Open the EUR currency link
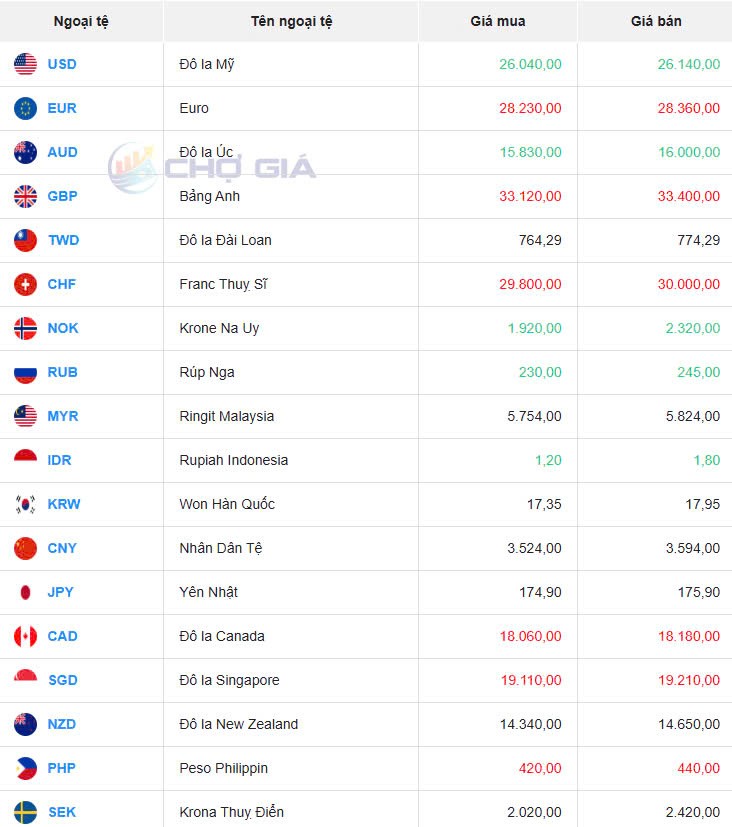732x827 pixels. tap(60, 108)
